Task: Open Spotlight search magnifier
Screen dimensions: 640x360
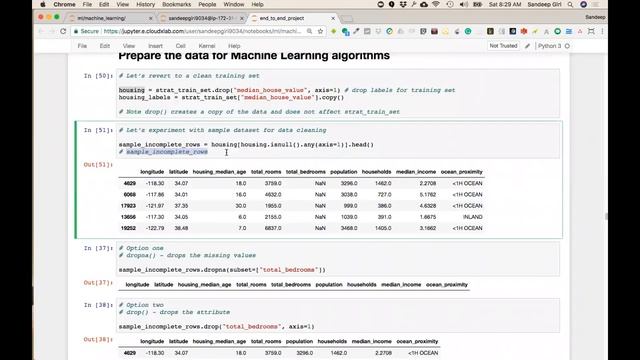Action: click(570, 4)
